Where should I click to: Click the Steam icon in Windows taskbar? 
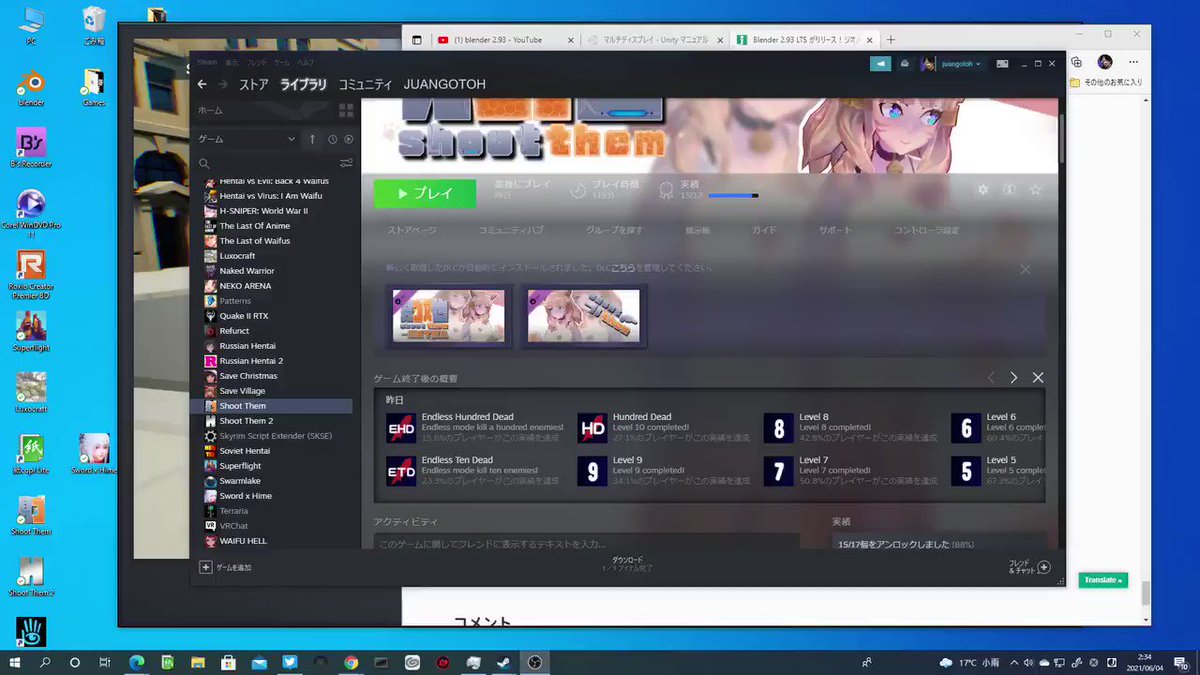click(x=504, y=662)
